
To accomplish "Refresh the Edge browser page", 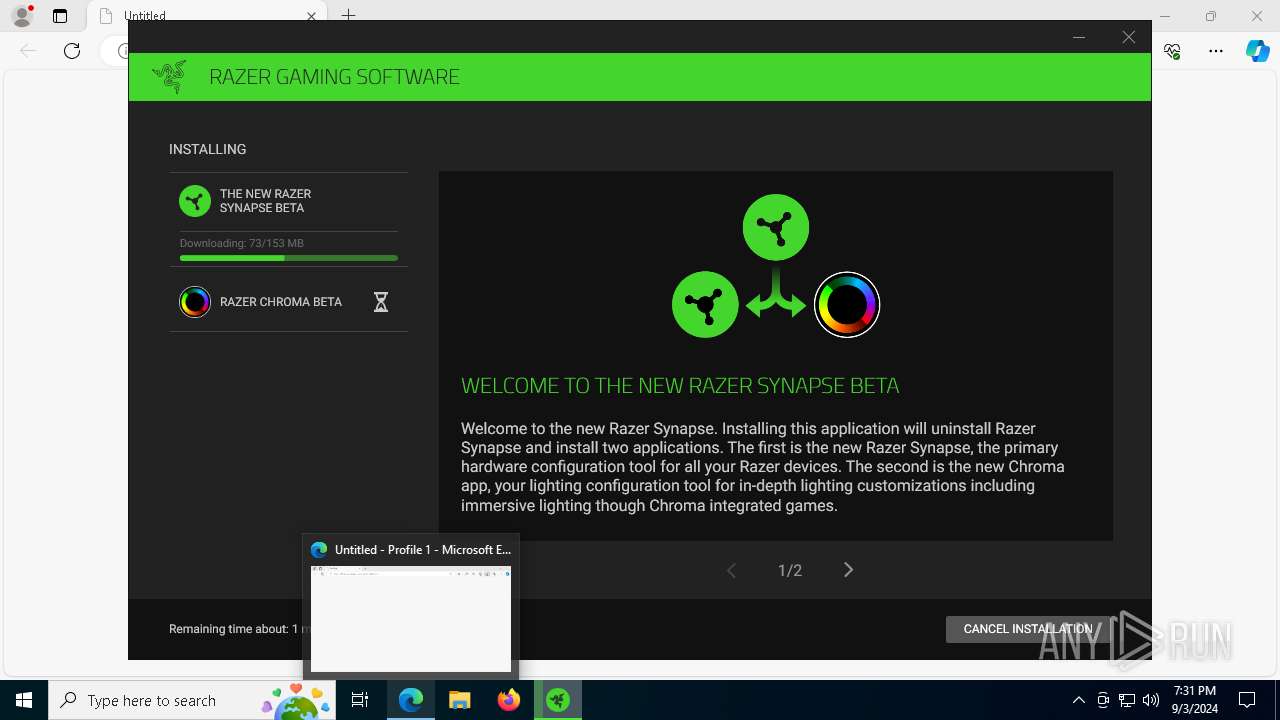I will click(72, 51).
